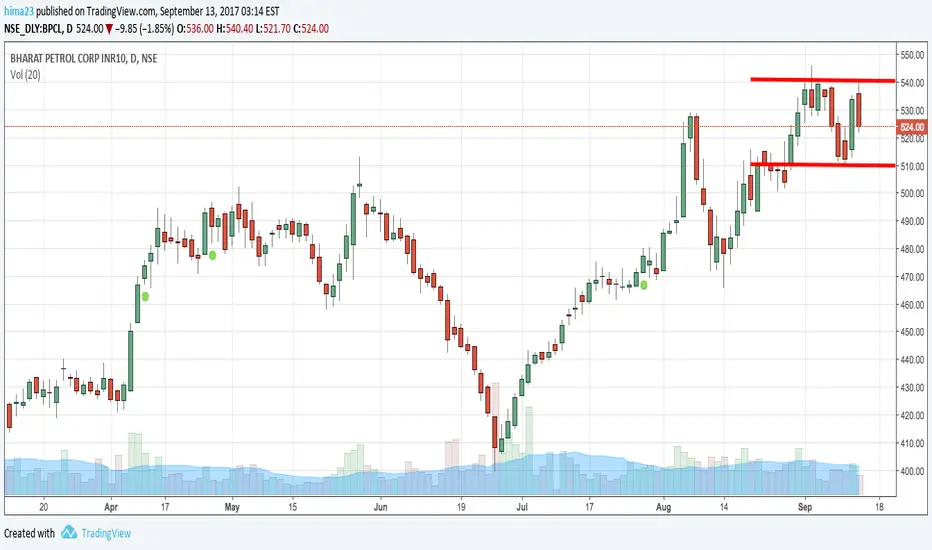This screenshot has width=932, height=550.
Task: Click the 550.00 price axis label
Action: 912,55
